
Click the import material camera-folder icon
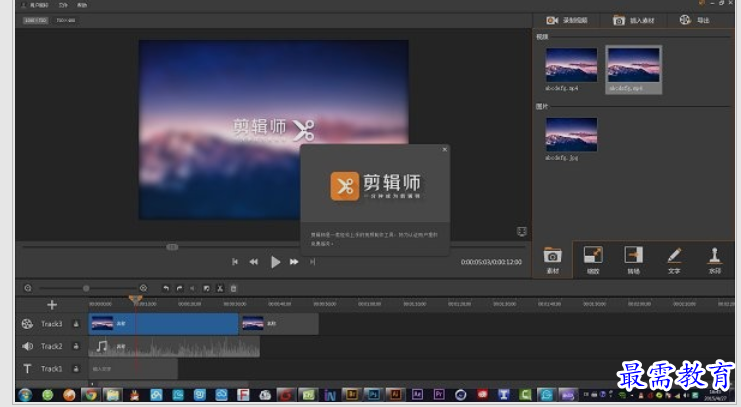click(619, 20)
